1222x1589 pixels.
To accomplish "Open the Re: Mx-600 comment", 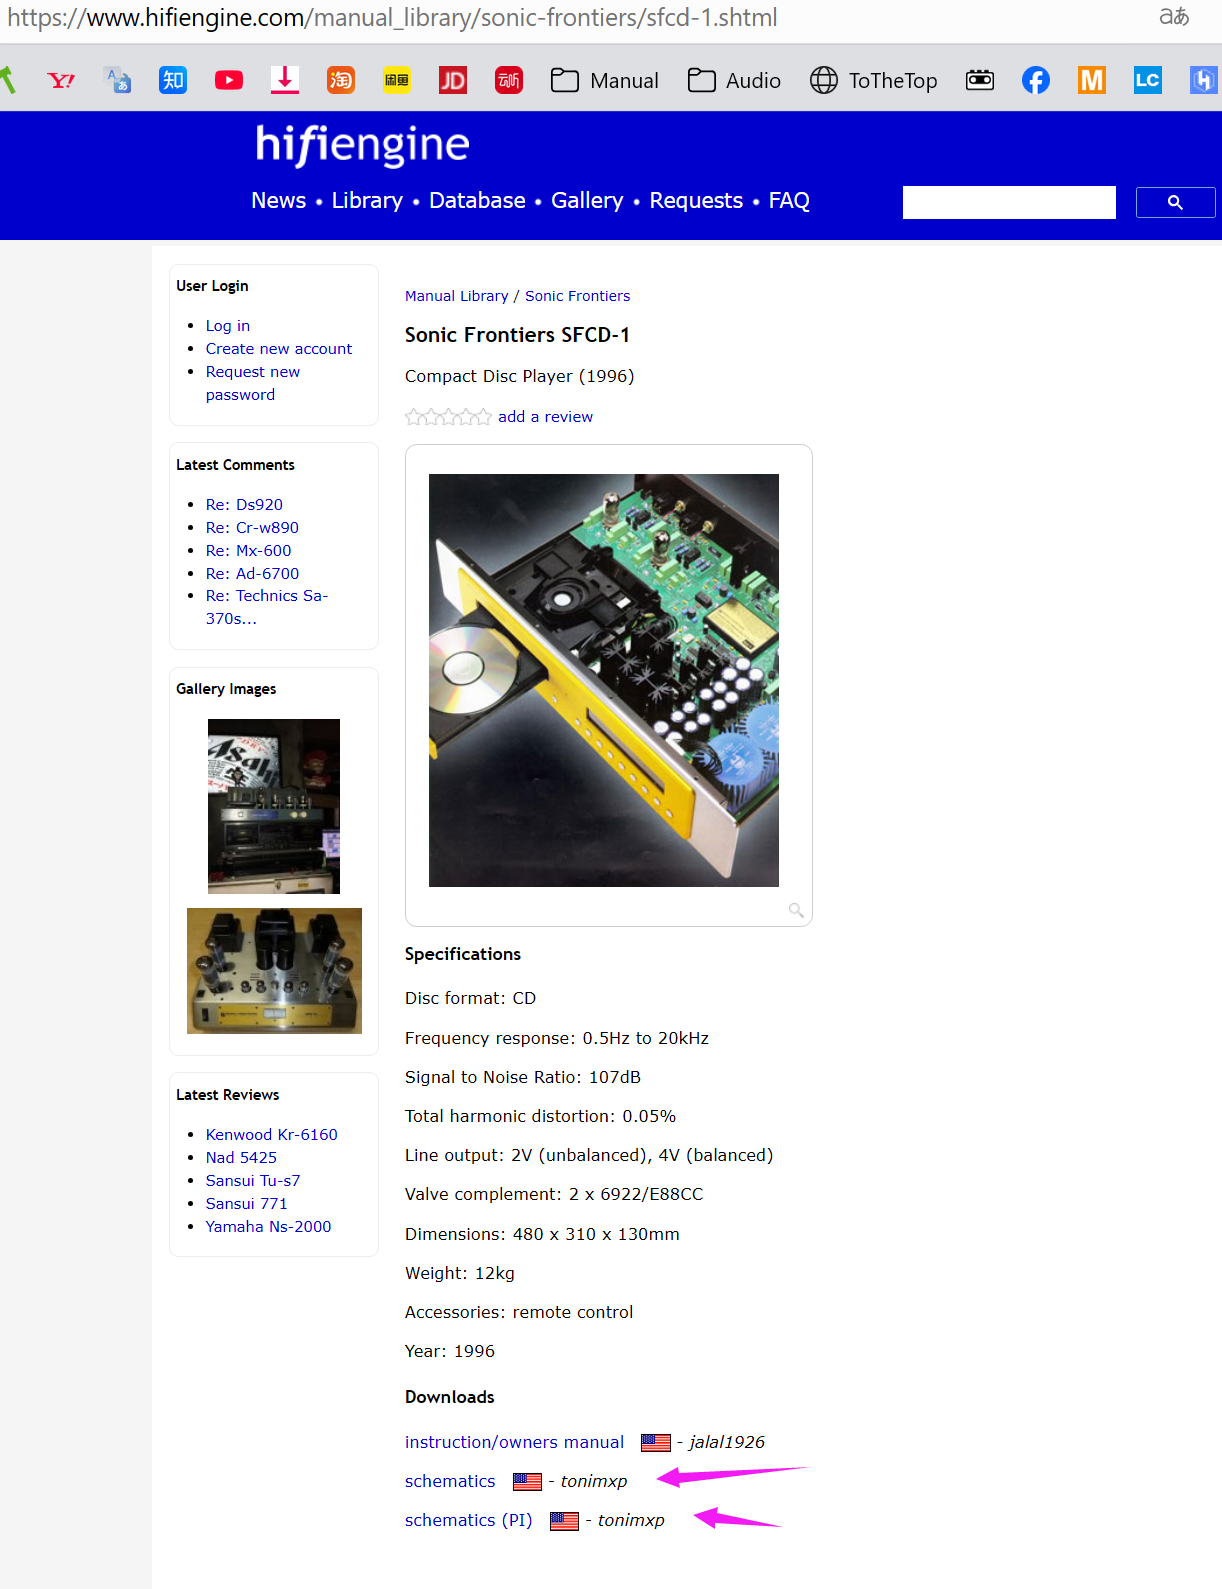I will (x=249, y=551).
